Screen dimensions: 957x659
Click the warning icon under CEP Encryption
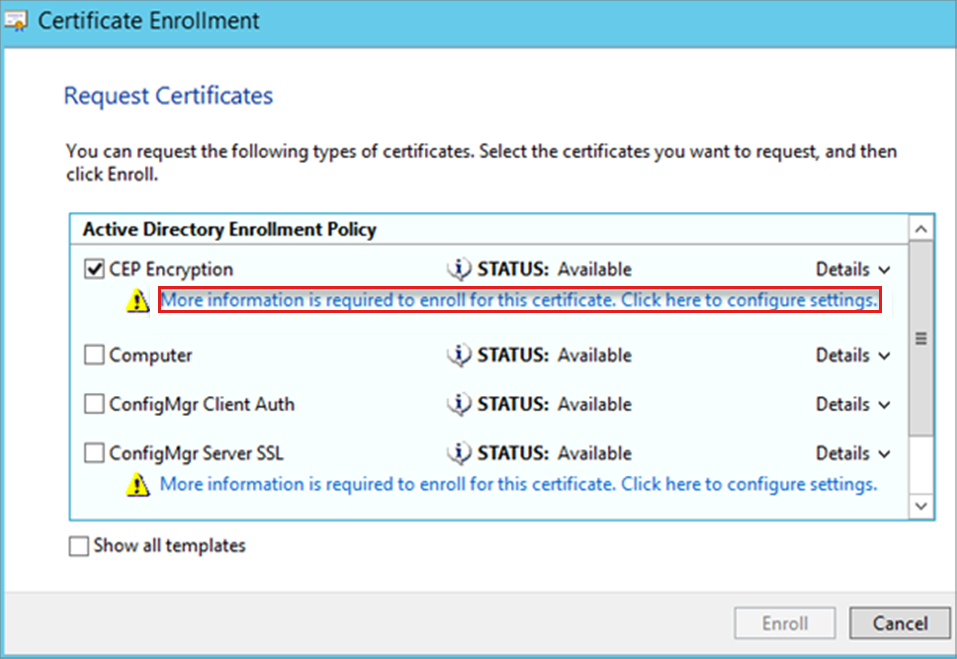pyautogui.click(x=138, y=301)
